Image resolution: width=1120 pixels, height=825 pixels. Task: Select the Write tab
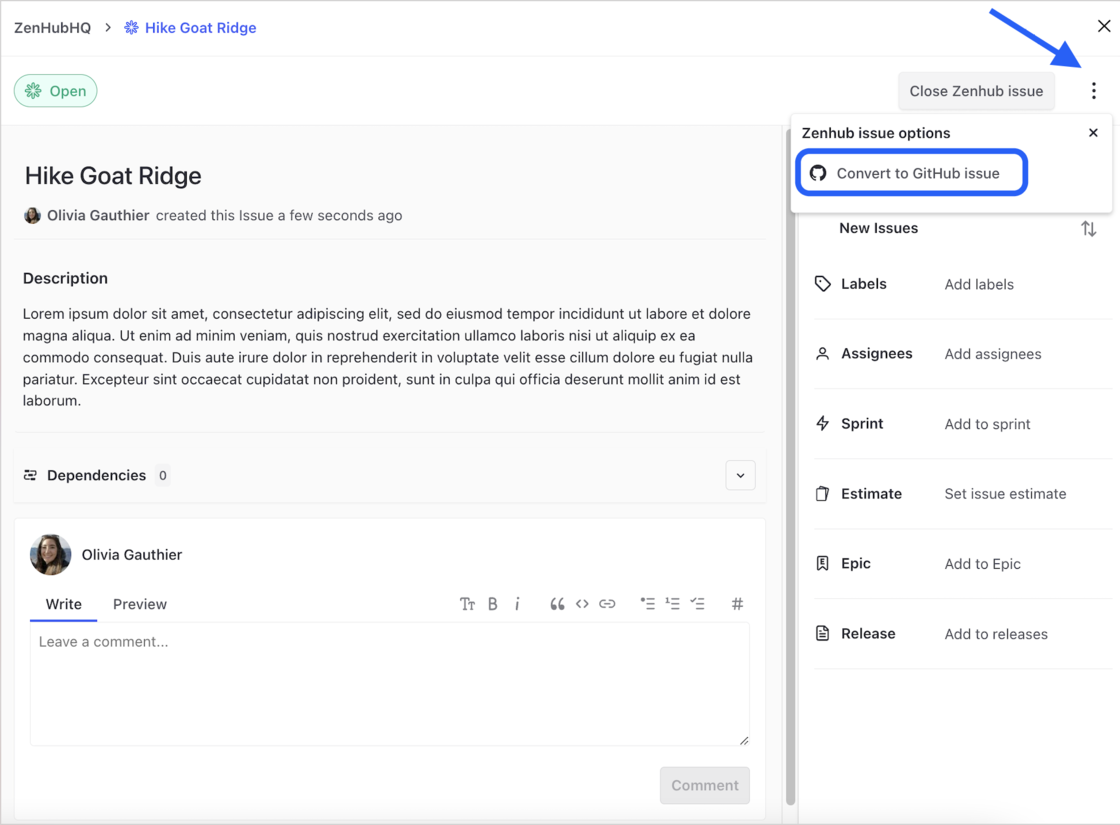(x=63, y=604)
